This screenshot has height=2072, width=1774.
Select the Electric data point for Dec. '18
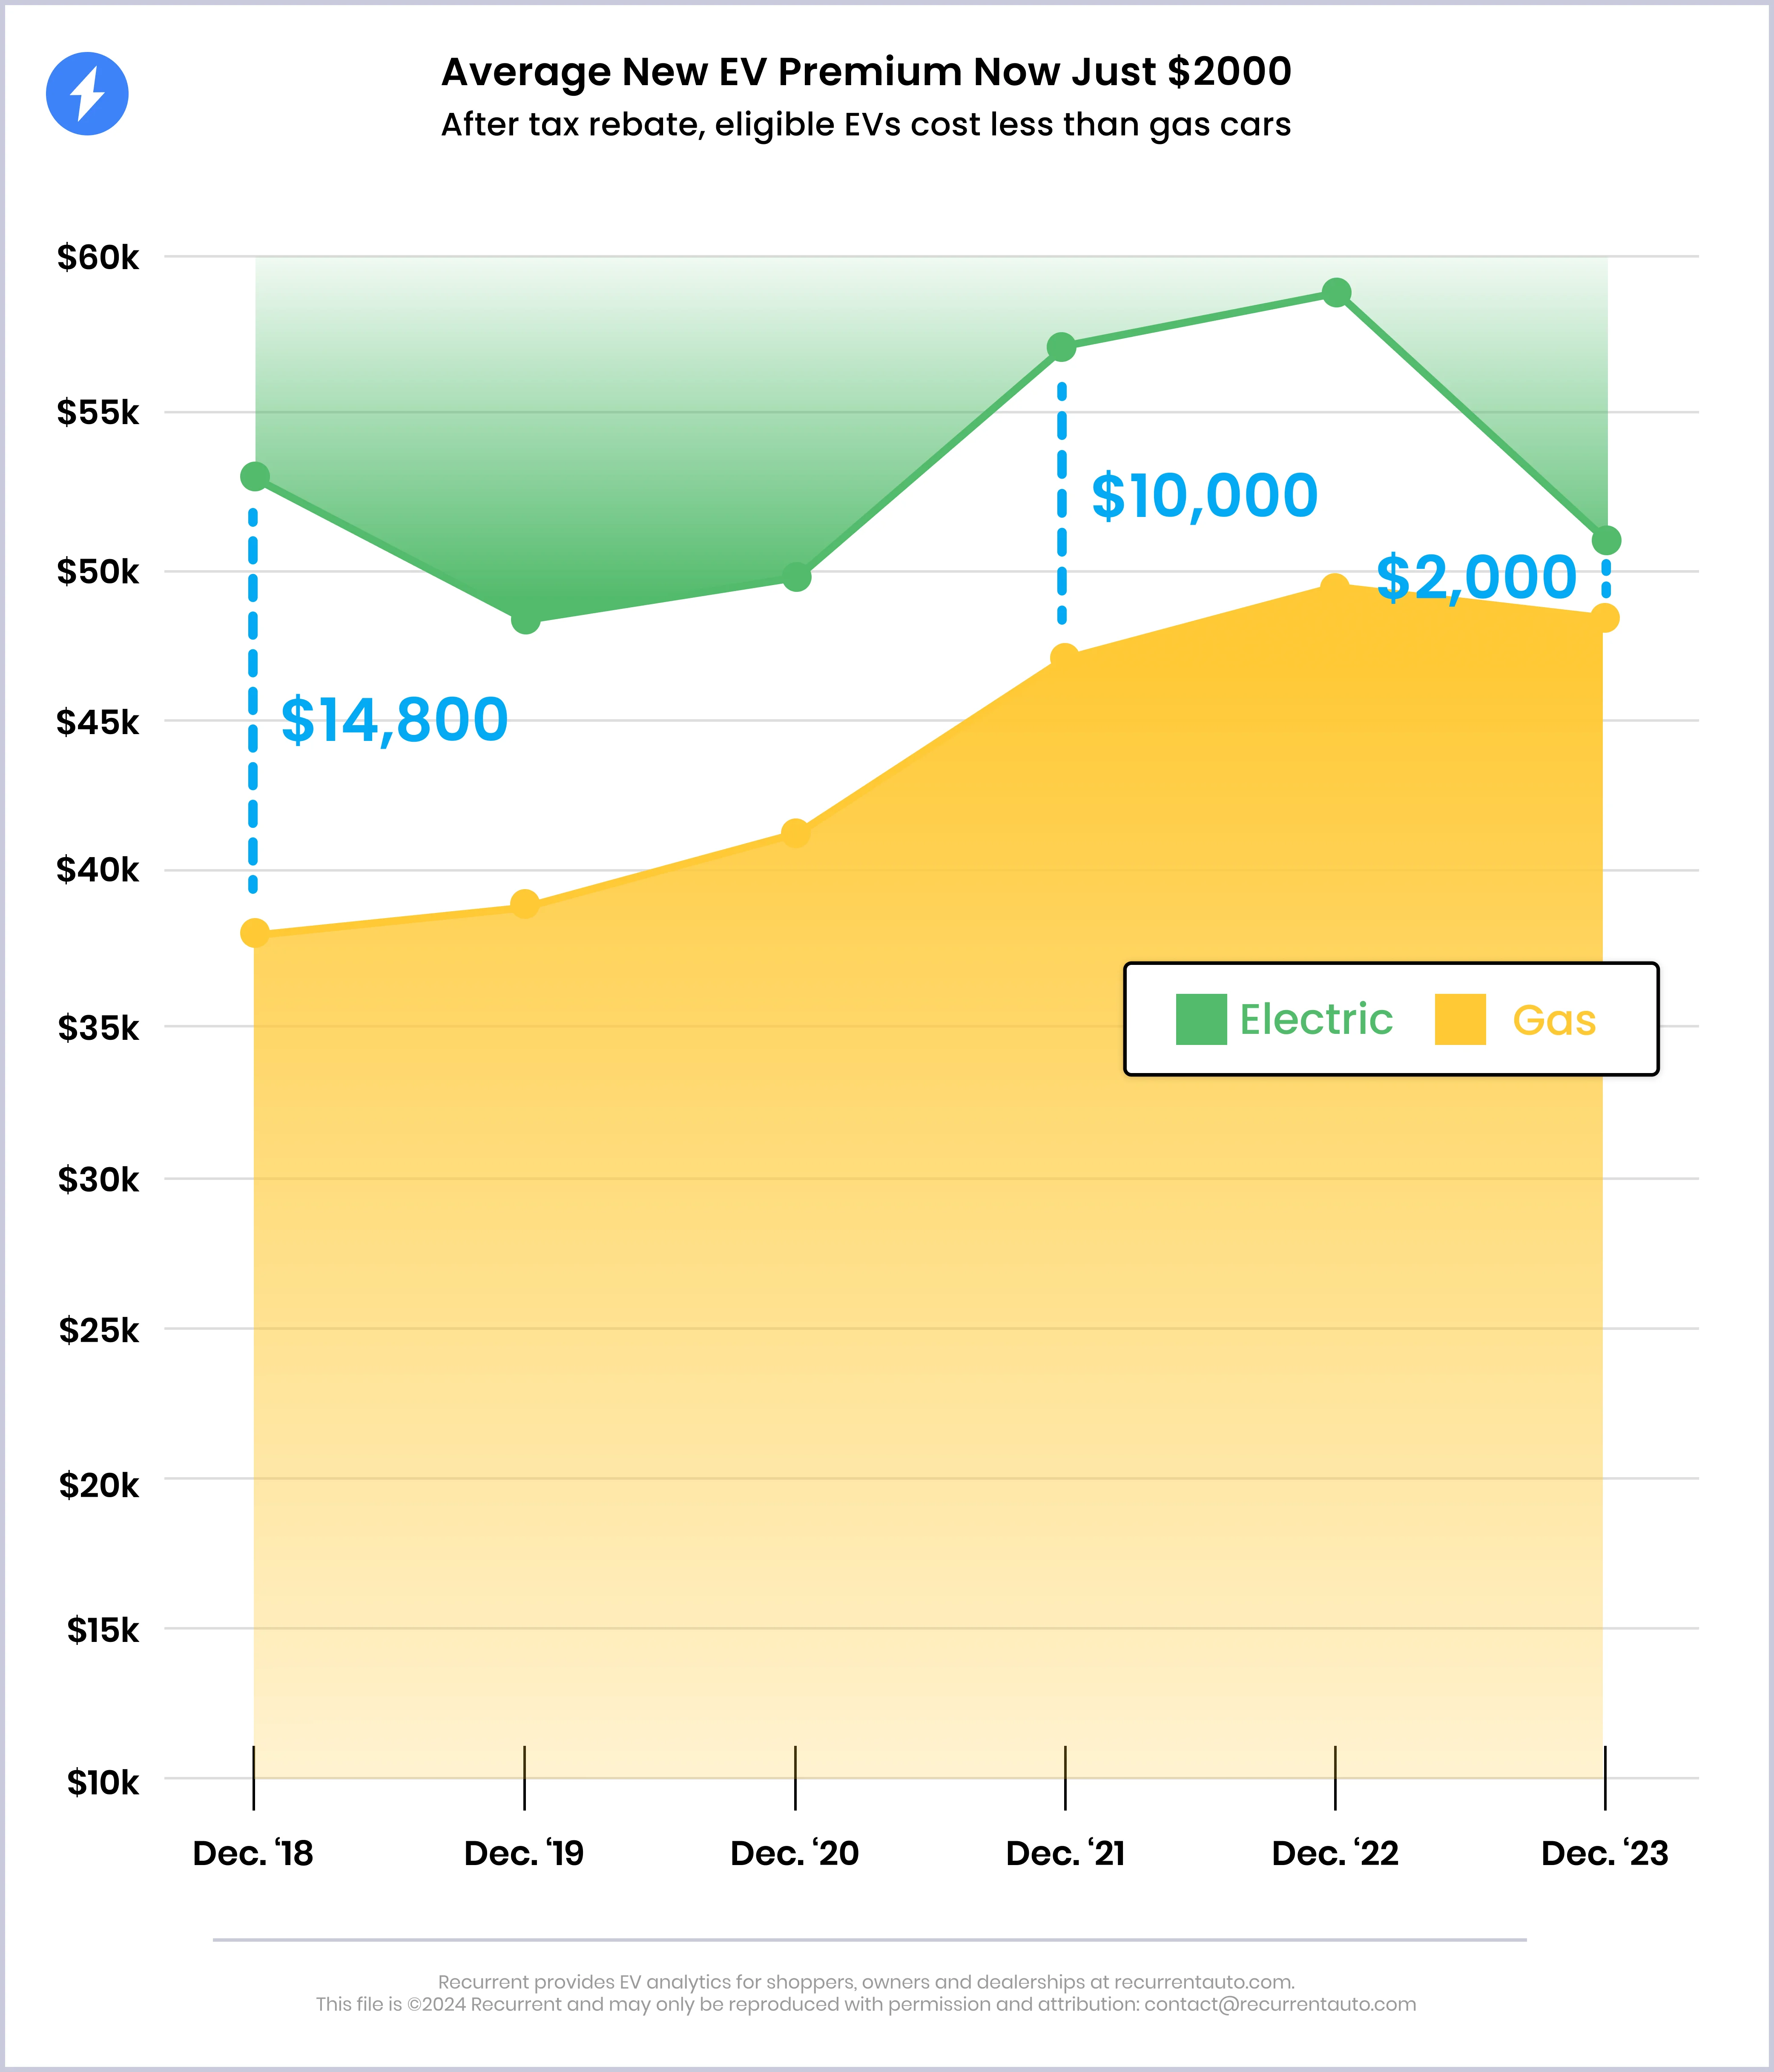(x=255, y=476)
